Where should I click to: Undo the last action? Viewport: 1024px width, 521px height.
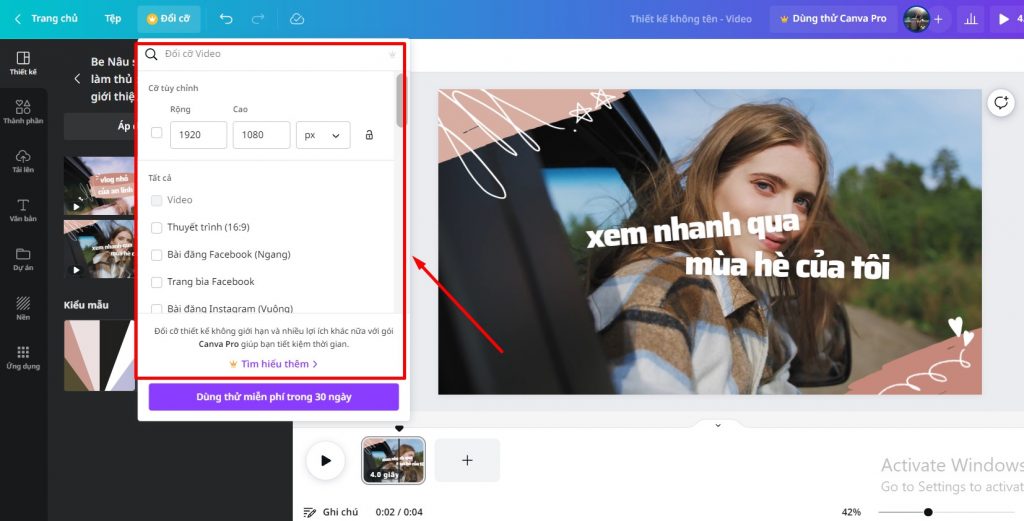click(226, 19)
